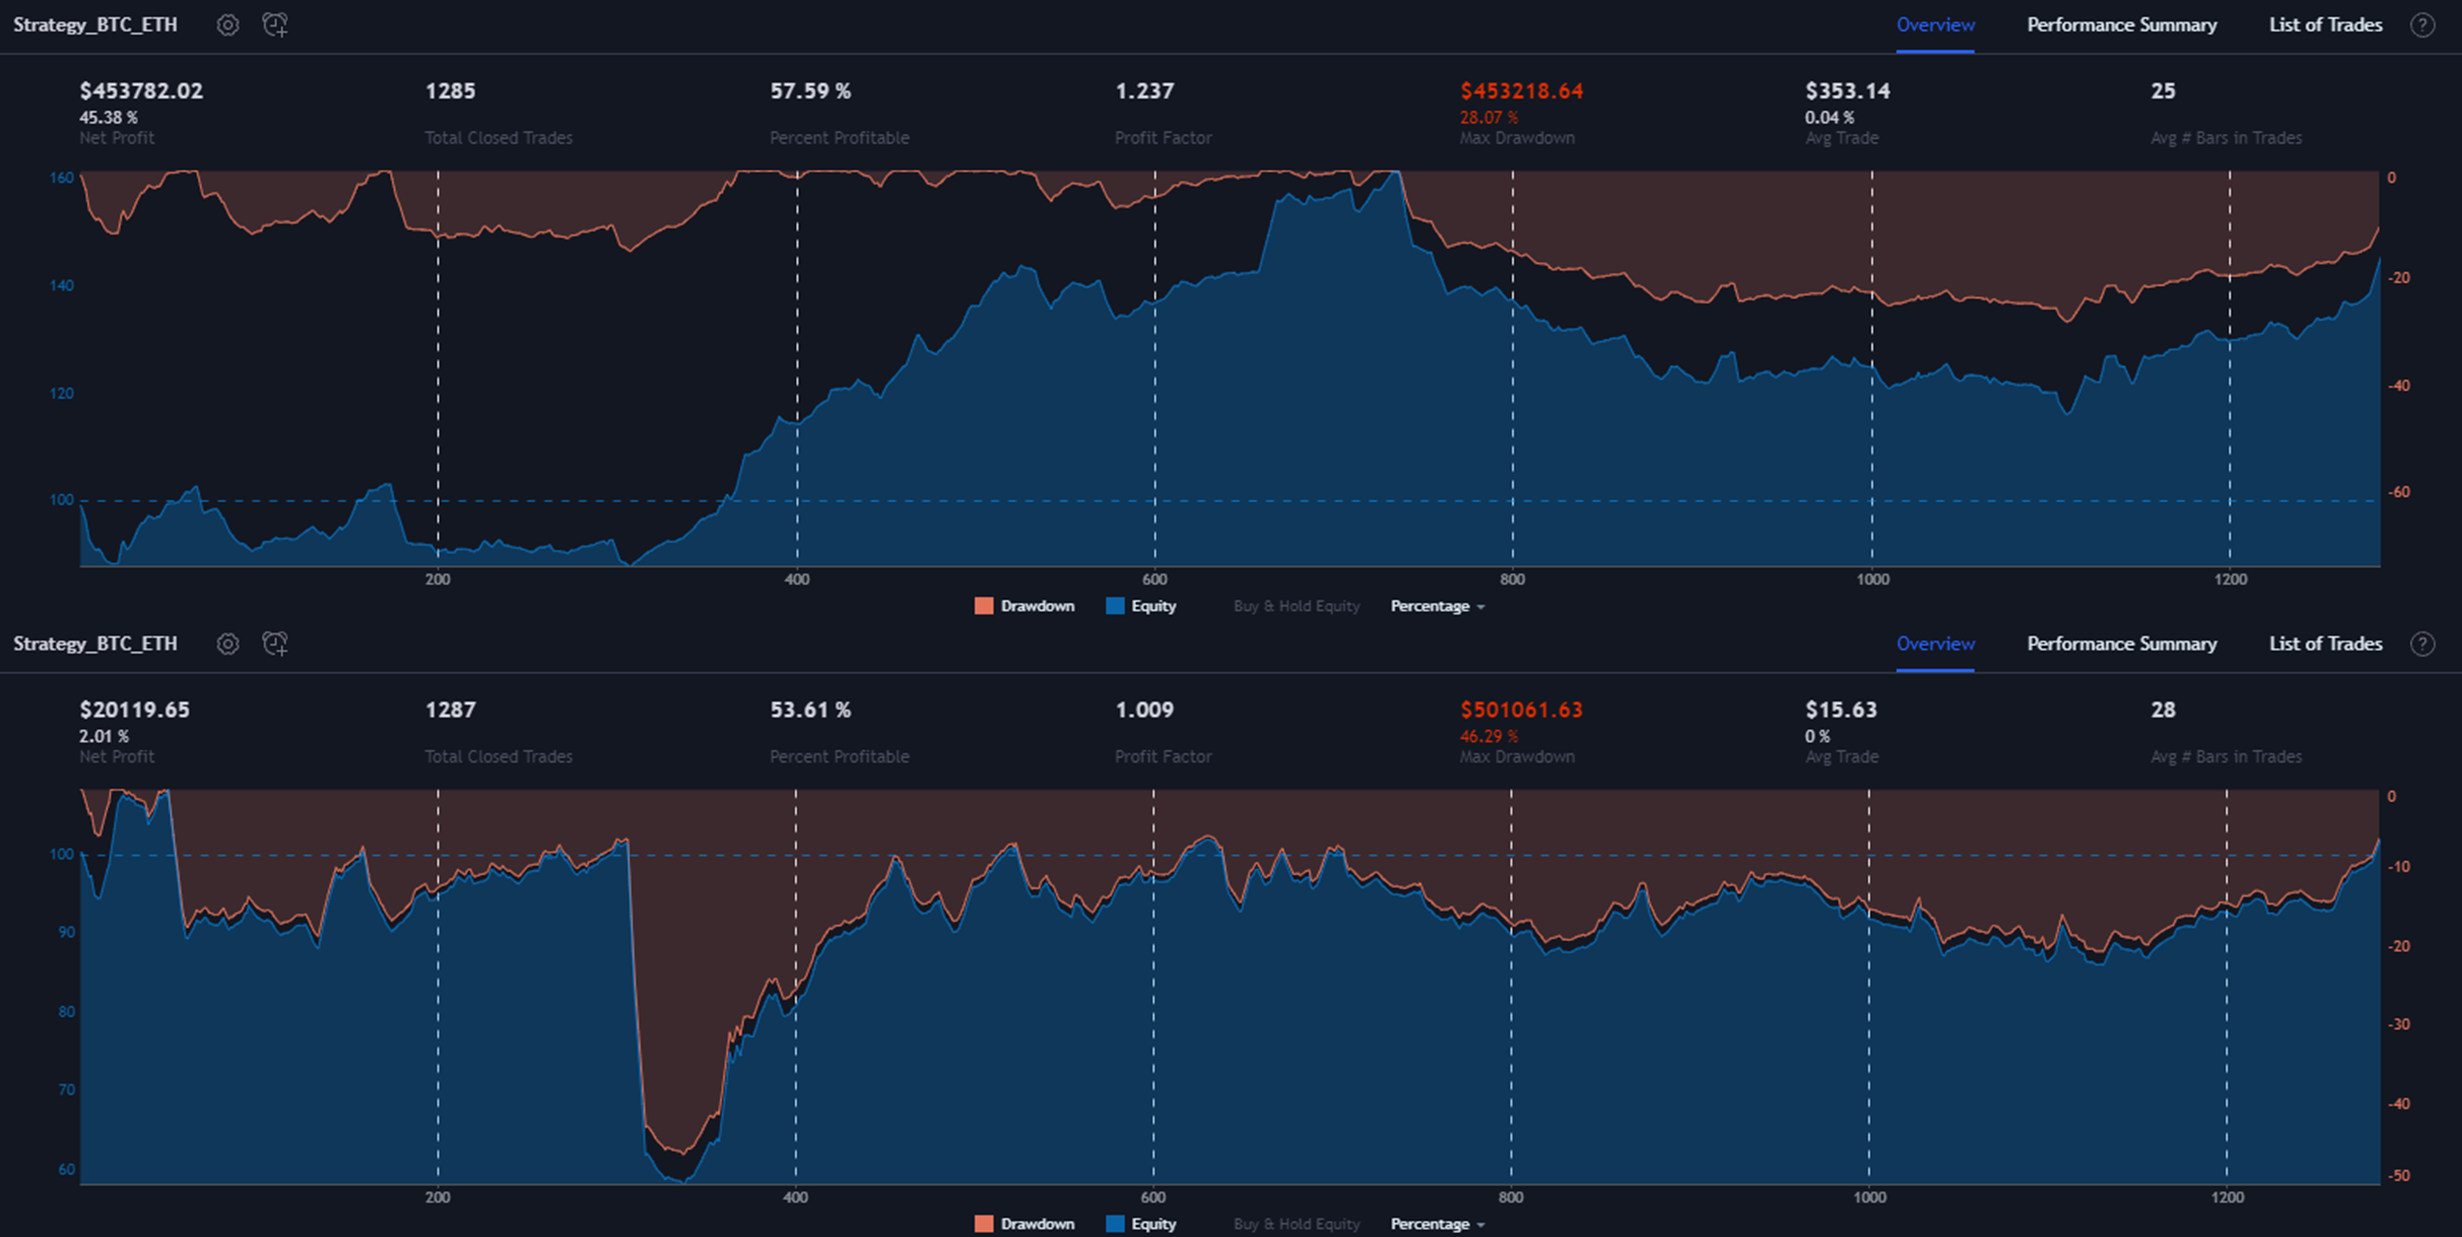Image resolution: width=2462 pixels, height=1237 pixels.
Task: Toggle Drawdown legend in bottom chart
Action: 1025,1224
